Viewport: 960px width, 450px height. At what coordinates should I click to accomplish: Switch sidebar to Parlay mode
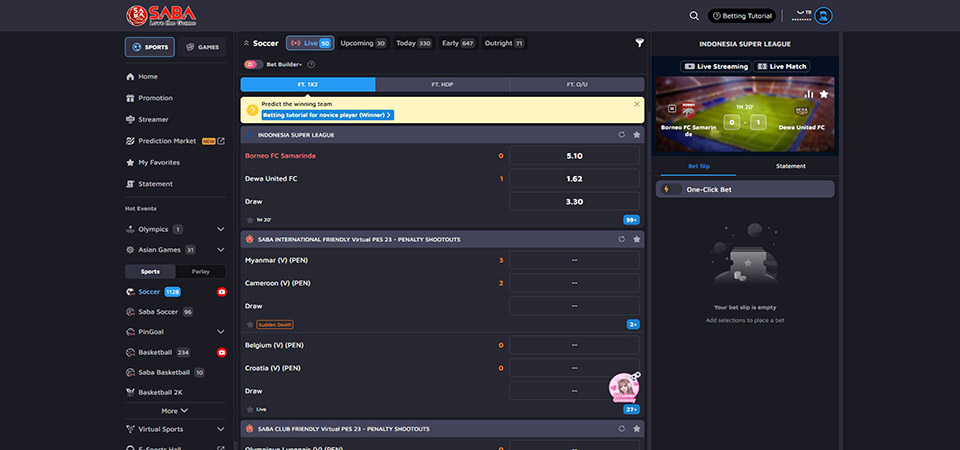click(200, 272)
